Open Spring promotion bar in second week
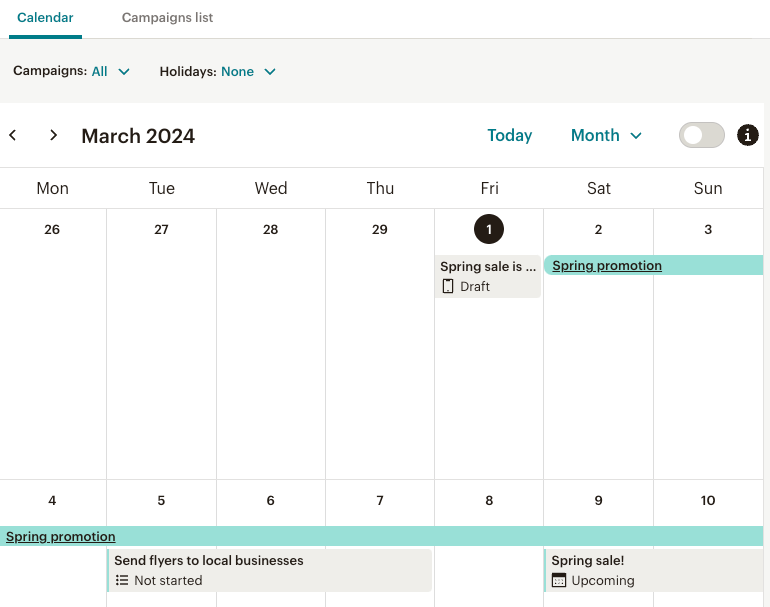This screenshot has width=770, height=607. point(61,537)
